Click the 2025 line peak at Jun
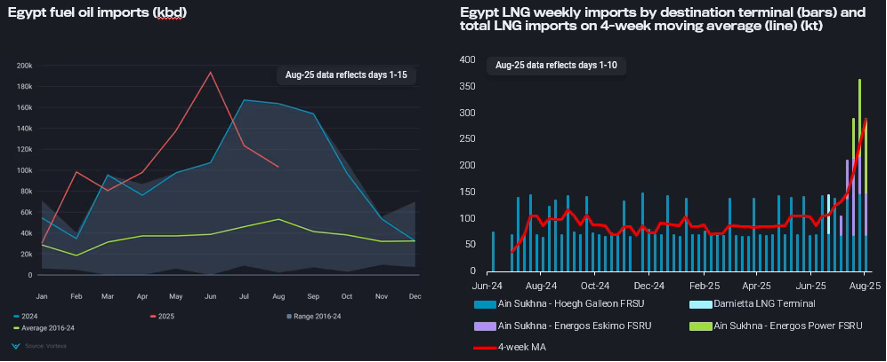This screenshot has width=887, height=362. pos(210,72)
